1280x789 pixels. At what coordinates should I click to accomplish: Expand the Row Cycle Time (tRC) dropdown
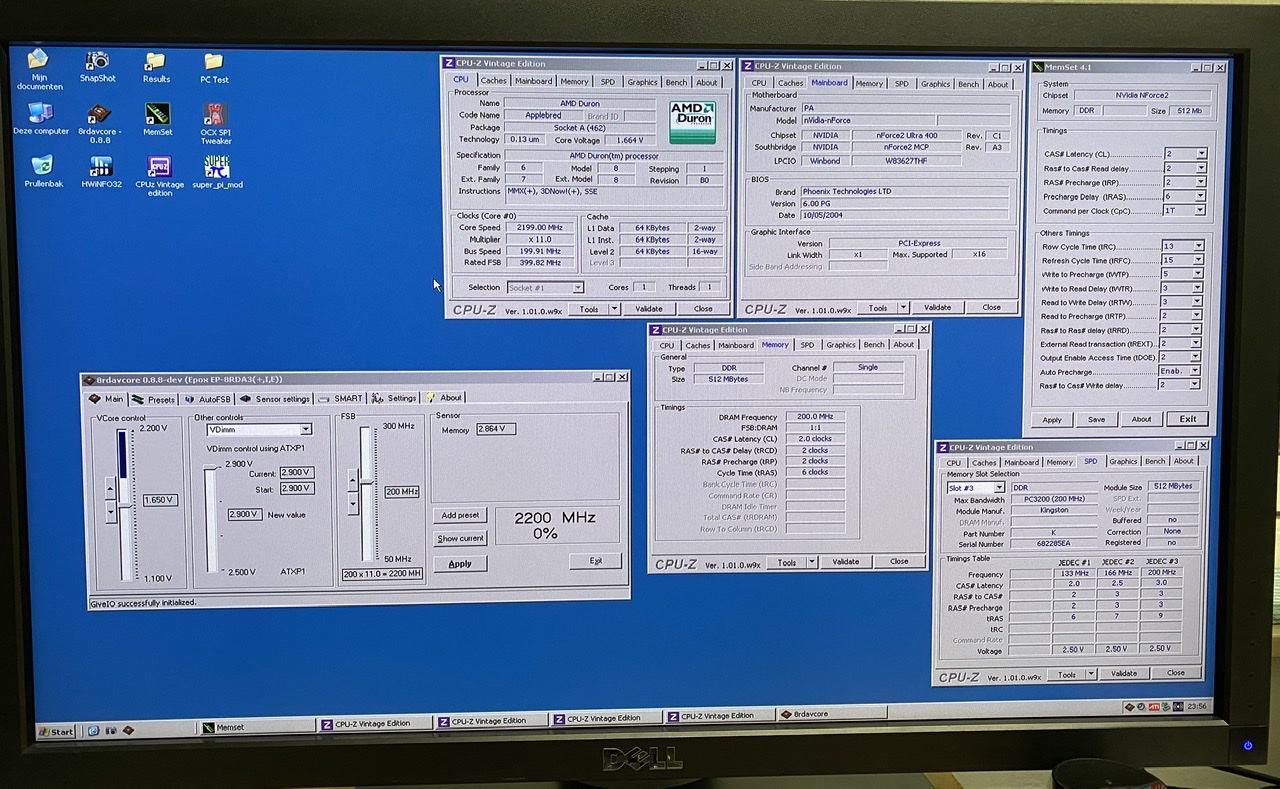(x=1198, y=245)
